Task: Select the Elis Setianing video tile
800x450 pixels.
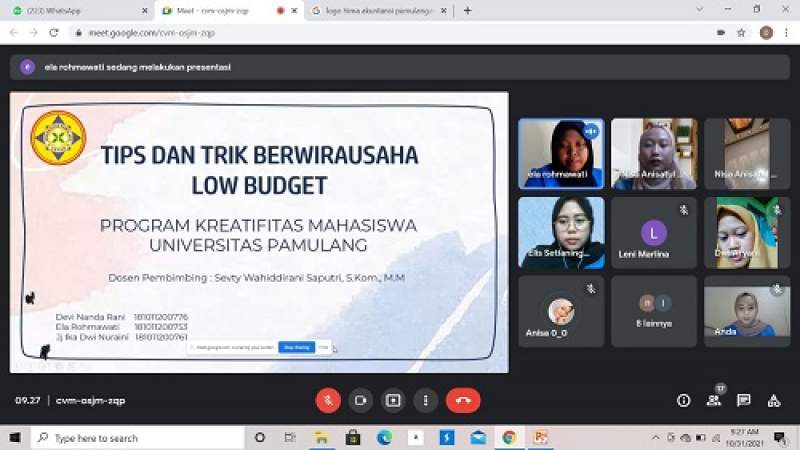Action: coord(561,233)
